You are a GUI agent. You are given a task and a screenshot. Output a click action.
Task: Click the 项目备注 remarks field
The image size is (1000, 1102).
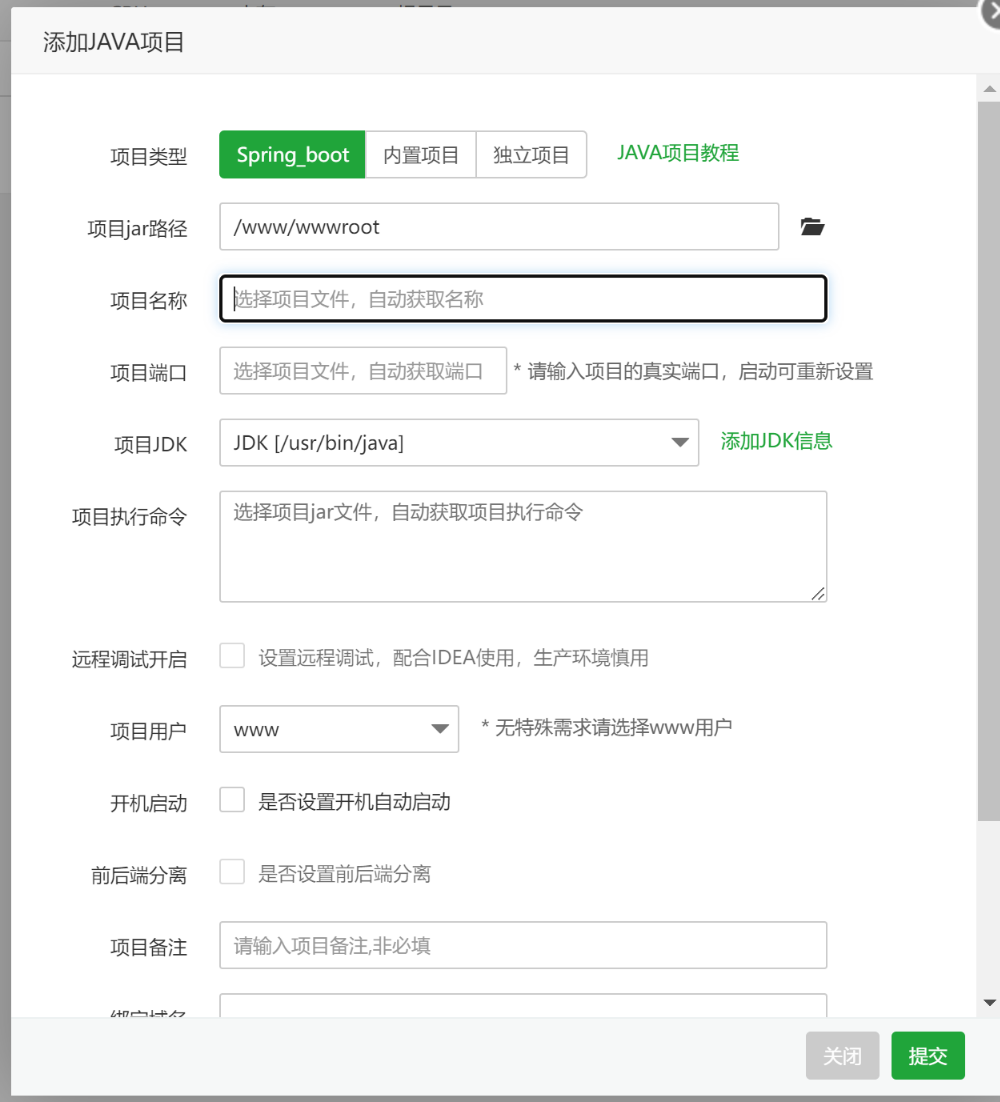pos(522,945)
